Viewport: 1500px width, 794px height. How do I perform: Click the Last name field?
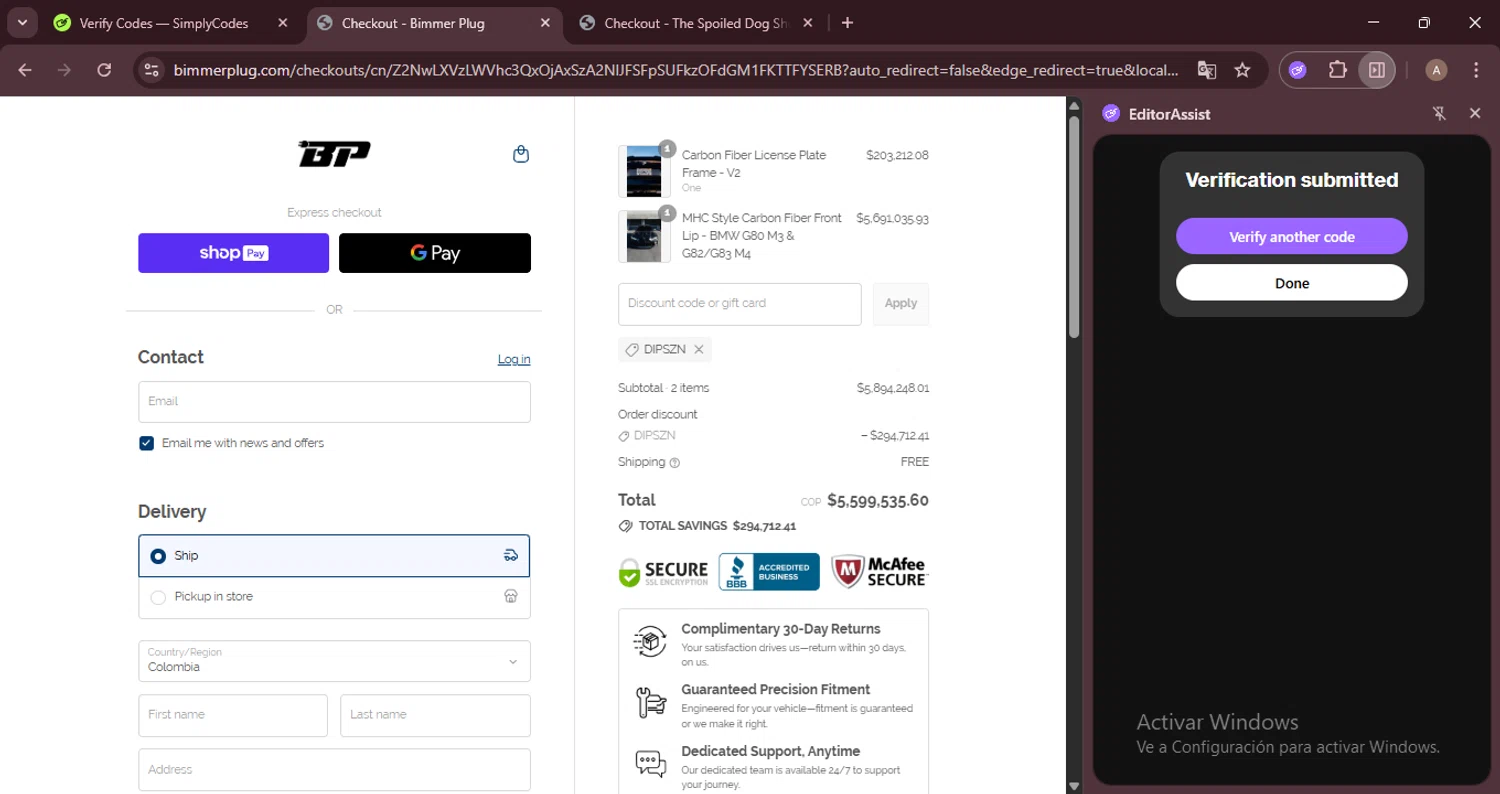[435, 715]
